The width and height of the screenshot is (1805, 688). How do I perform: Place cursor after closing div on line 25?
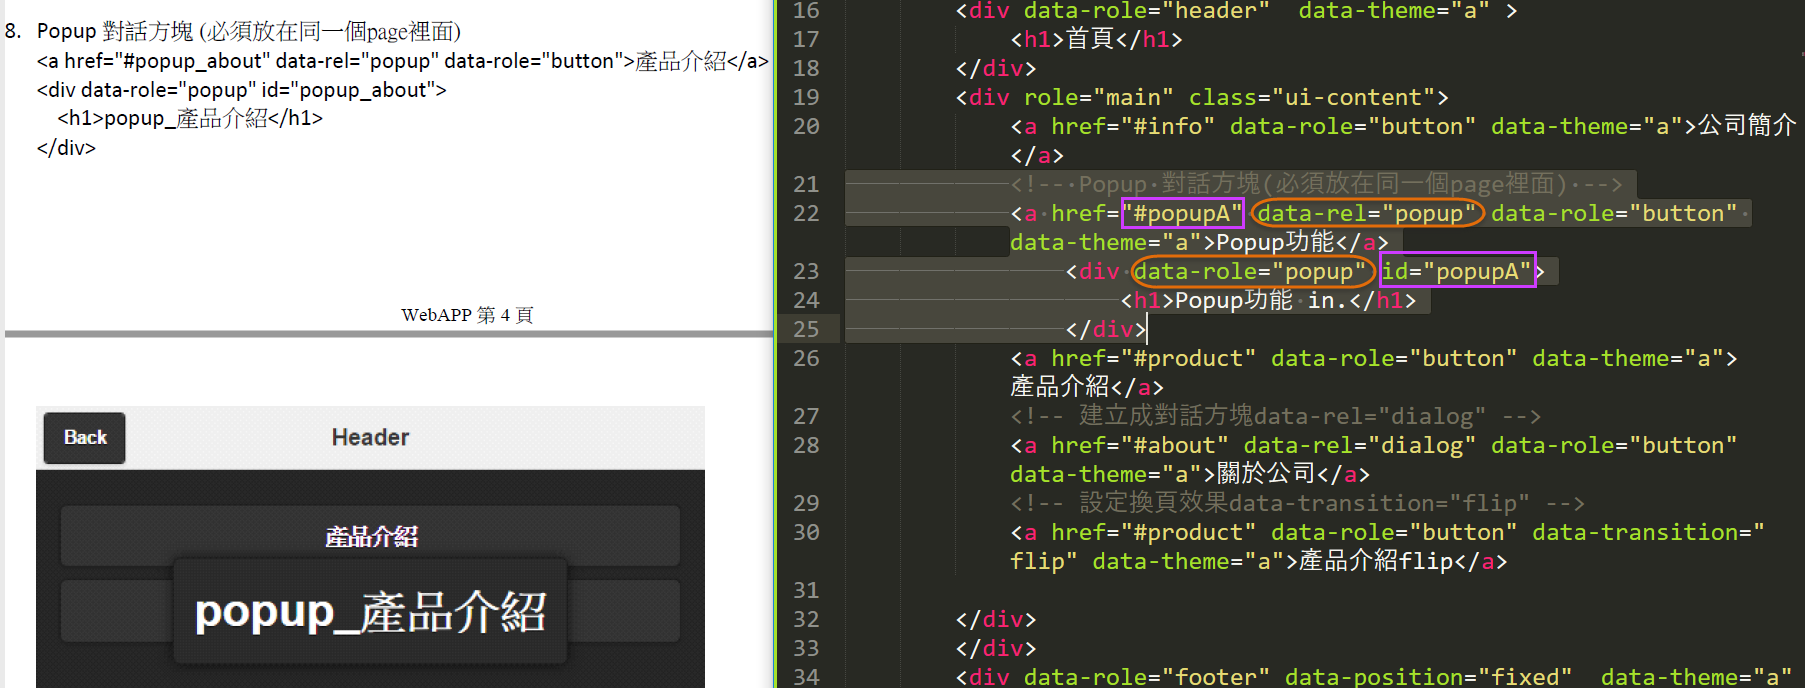click(x=1147, y=329)
